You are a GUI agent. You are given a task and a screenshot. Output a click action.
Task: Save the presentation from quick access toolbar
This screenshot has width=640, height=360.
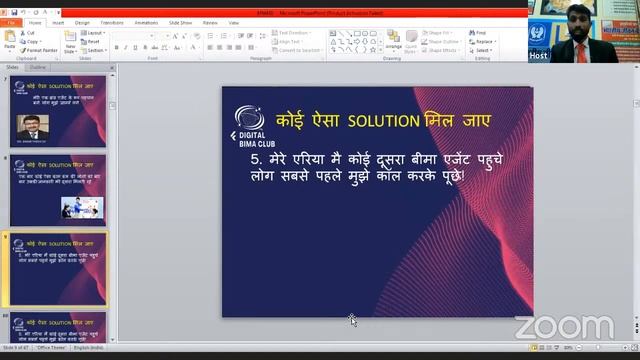[14, 13]
